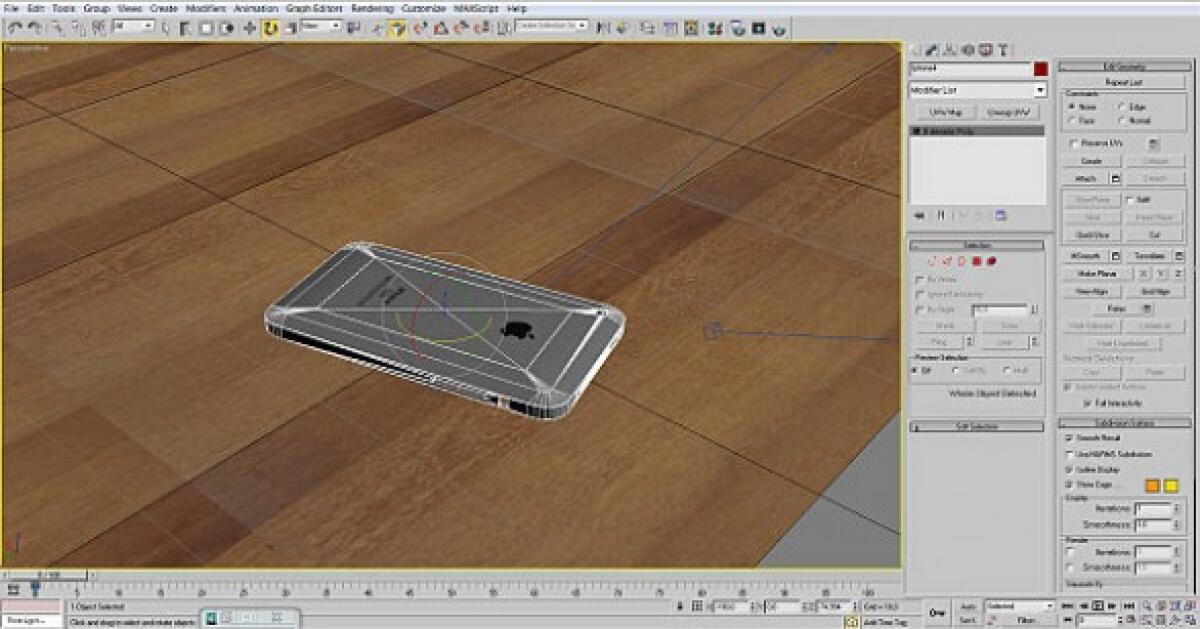The image size is (1200, 629).
Task: Toggle the Smooth Result checkbox
Action: 1069,438
